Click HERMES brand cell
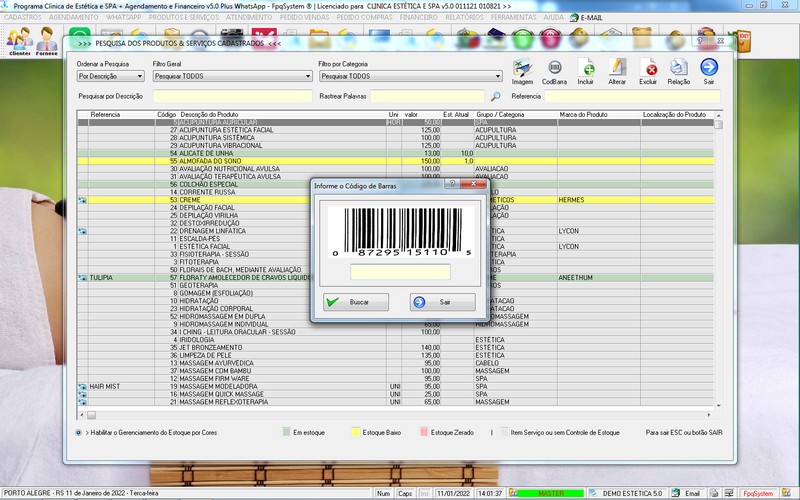This screenshot has height=500, width=800. coord(599,200)
